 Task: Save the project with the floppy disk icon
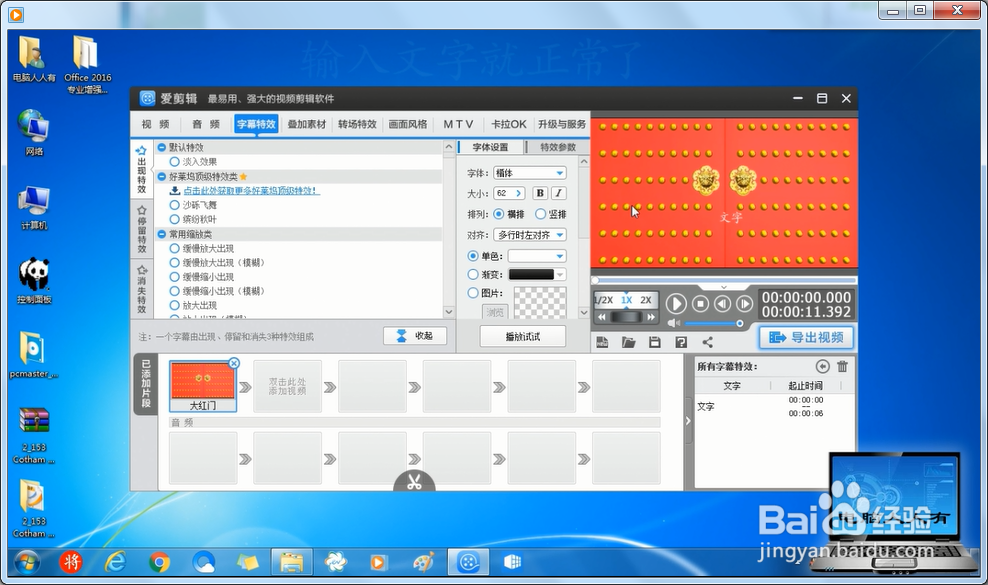pyautogui.click(x=655, y=342)
